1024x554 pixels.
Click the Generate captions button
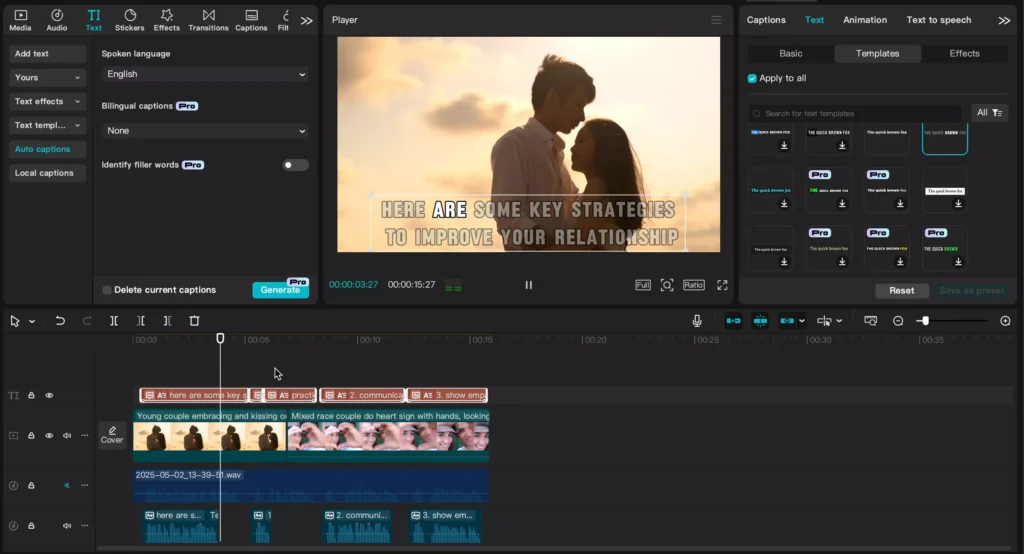280,290
